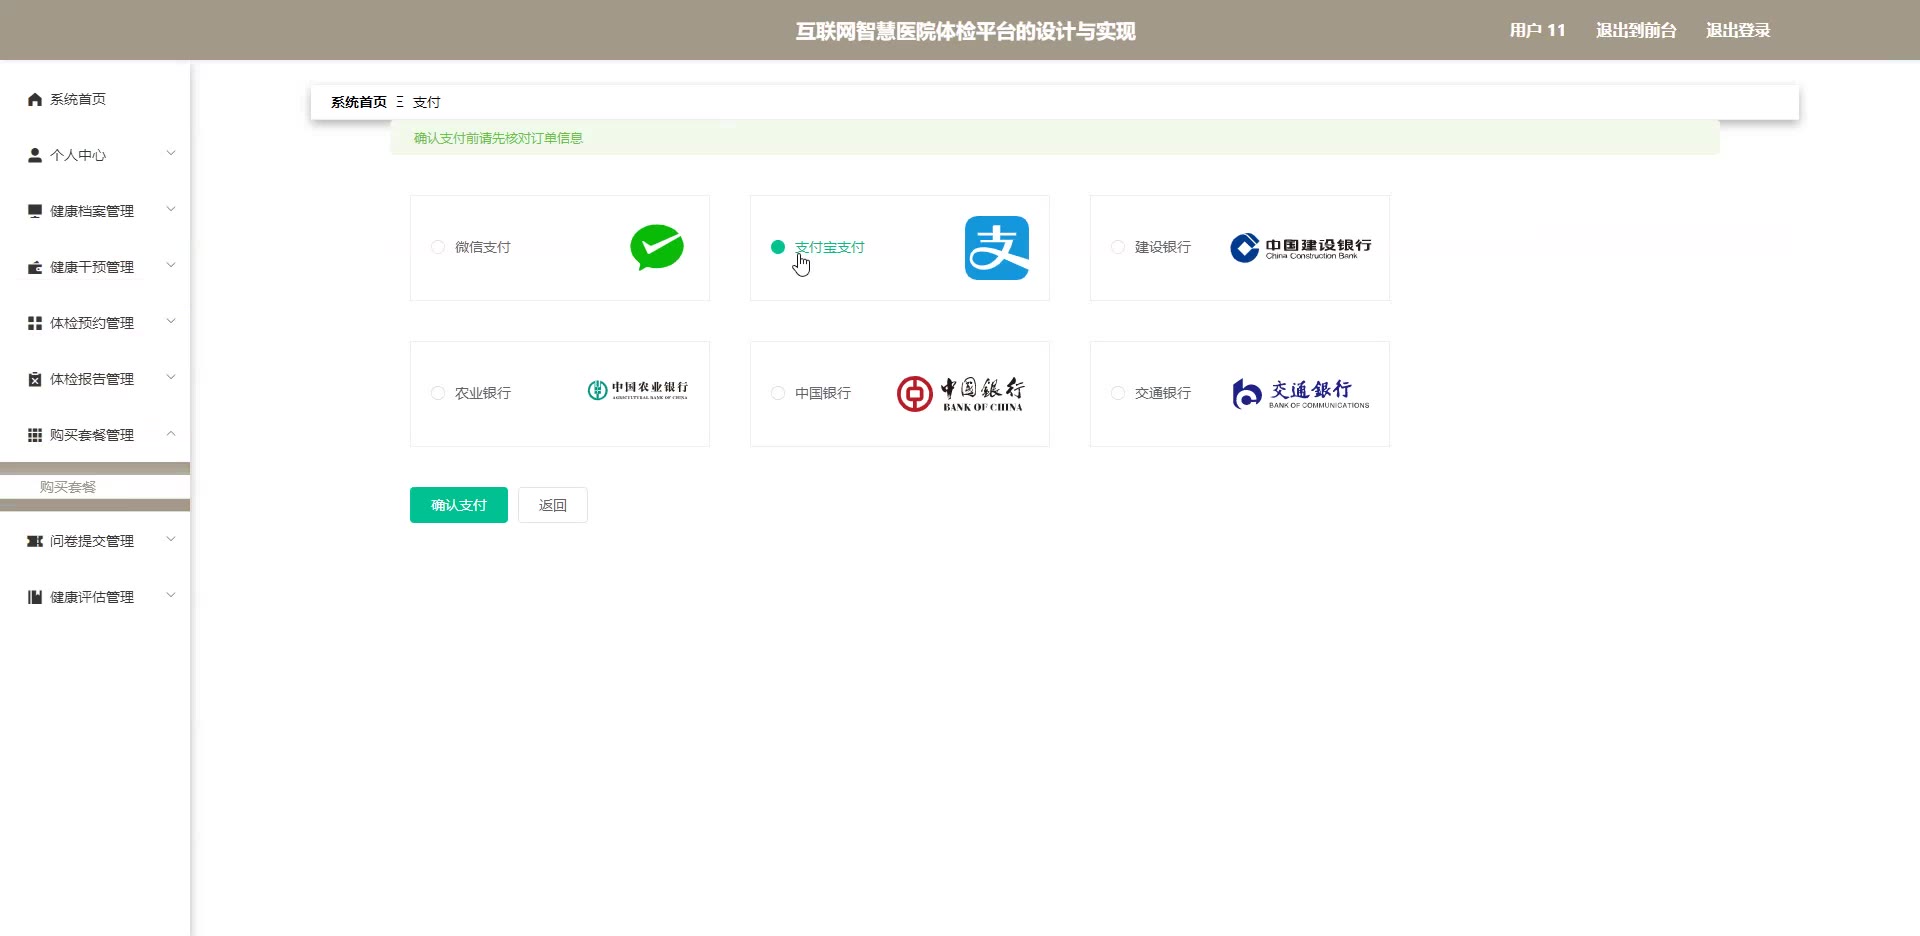1920x936 pixels.
Task: Click the 互联网智慧医院体检平台的设计与实现 title
Action: coord(966,31)
